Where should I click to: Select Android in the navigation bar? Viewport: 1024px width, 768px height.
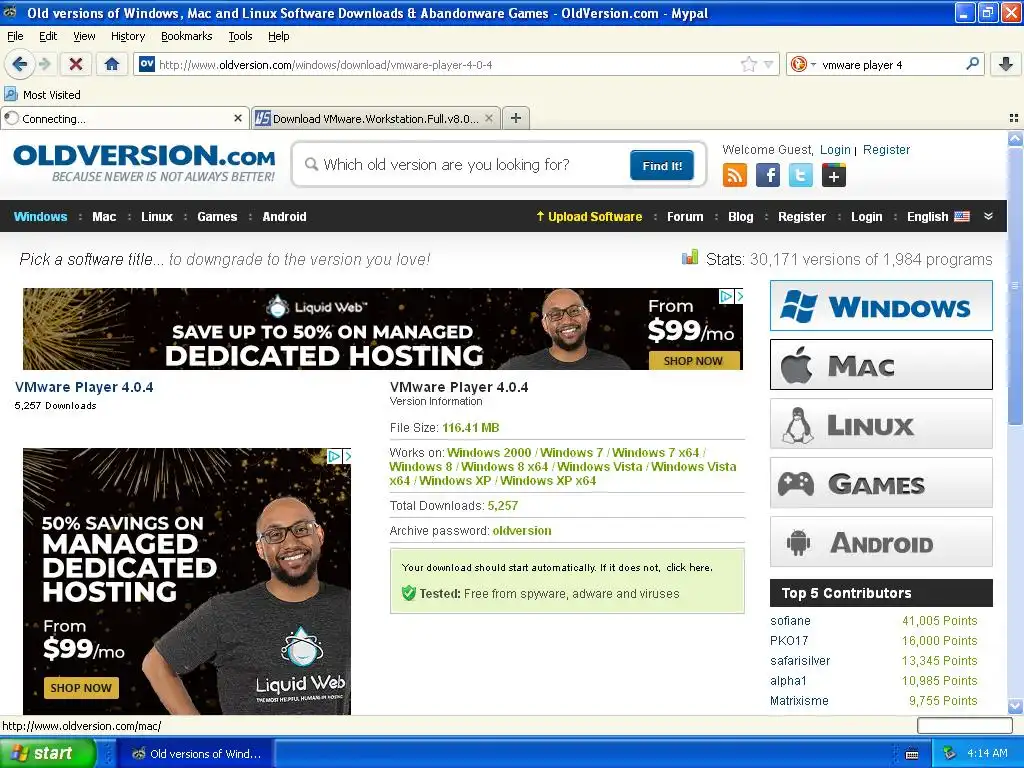click(x=284, y=217)
